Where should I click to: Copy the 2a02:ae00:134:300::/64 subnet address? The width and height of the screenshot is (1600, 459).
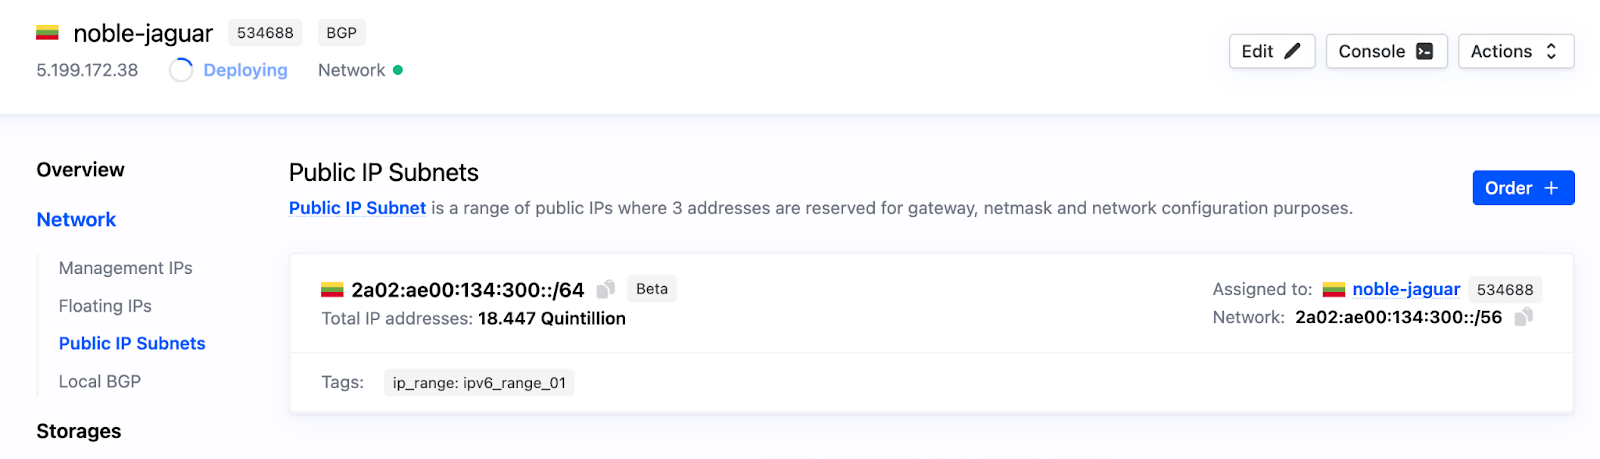pos(605,289)
